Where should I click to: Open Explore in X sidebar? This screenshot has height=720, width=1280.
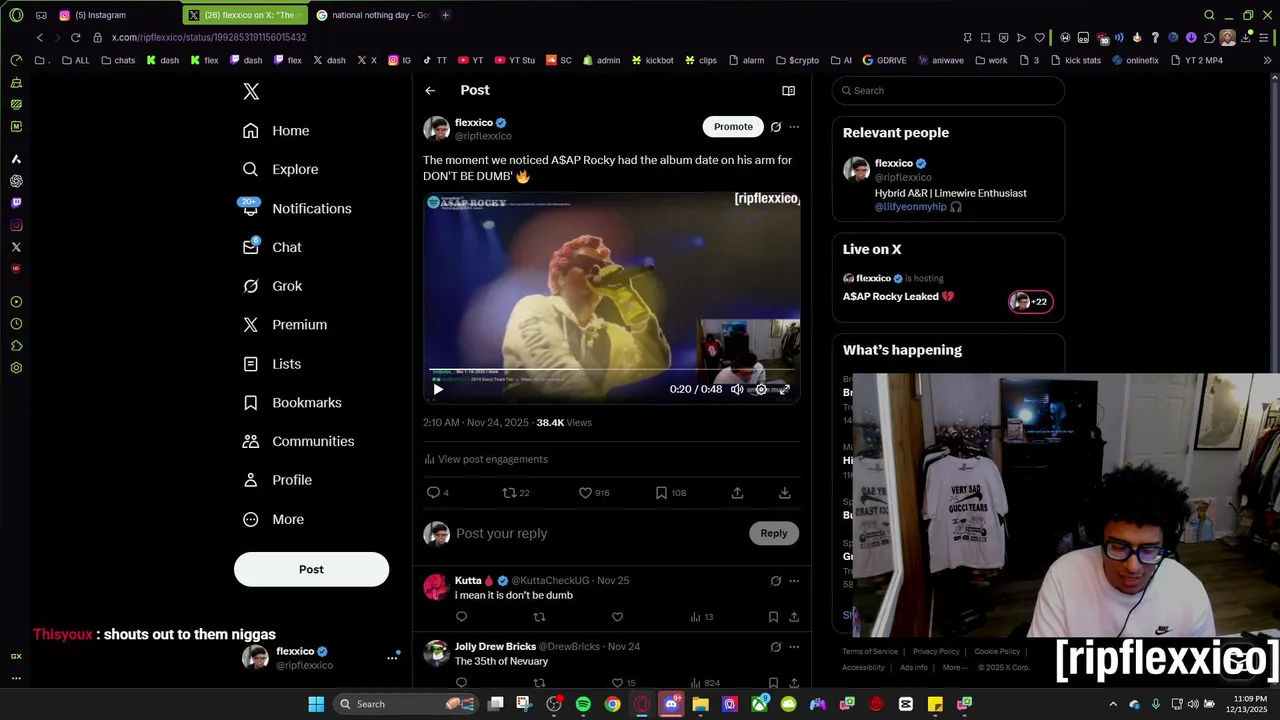pyautogui.click(x=280, y=170)
